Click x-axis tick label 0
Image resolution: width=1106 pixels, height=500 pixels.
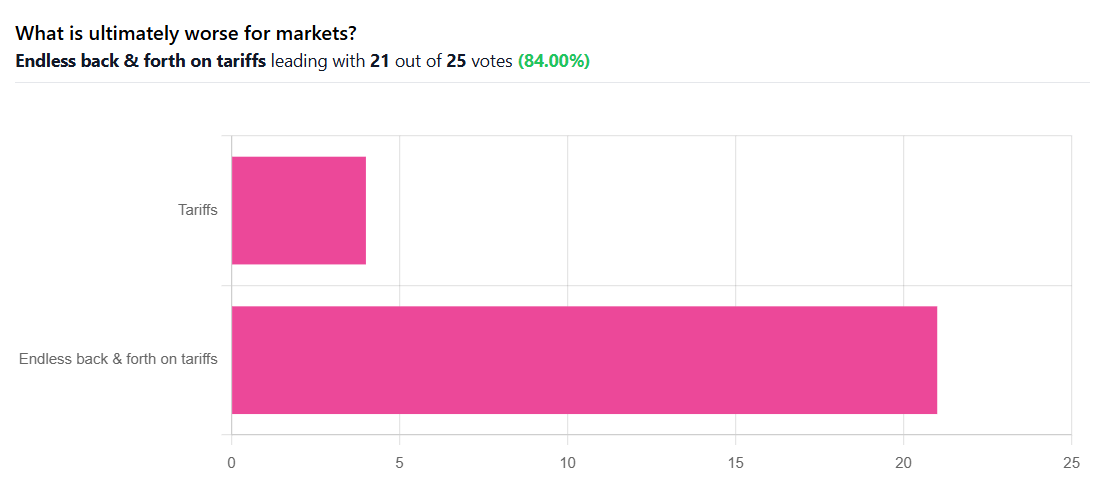coord(231,463)
